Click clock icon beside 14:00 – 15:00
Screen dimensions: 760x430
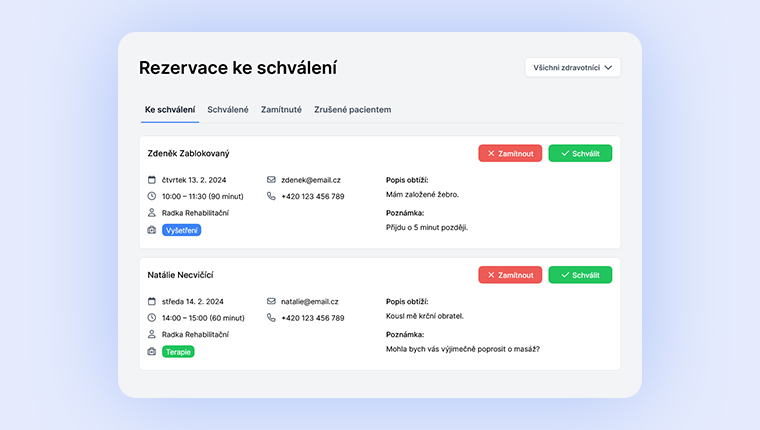click(152, 318)
